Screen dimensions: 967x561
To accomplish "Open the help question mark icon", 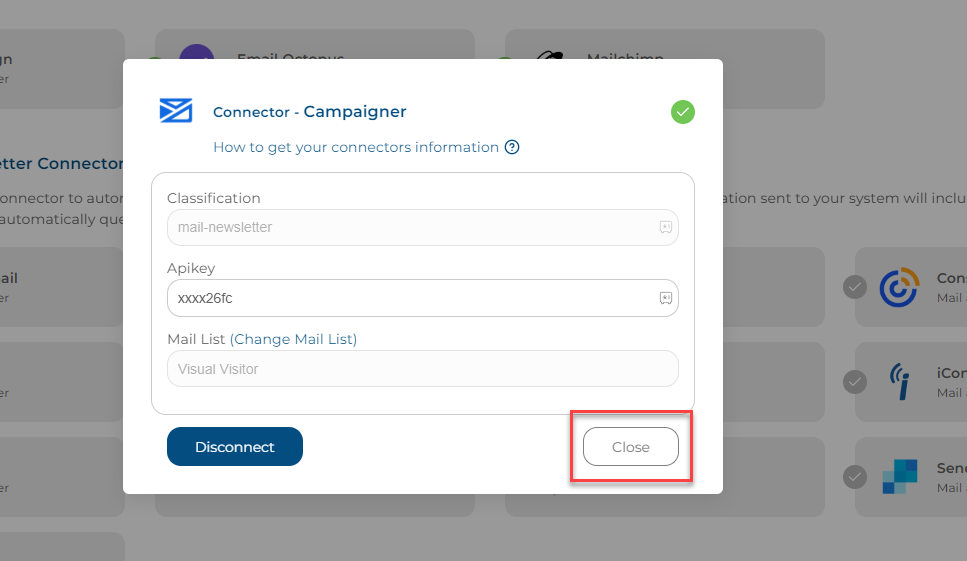I will tap(512, 147).
